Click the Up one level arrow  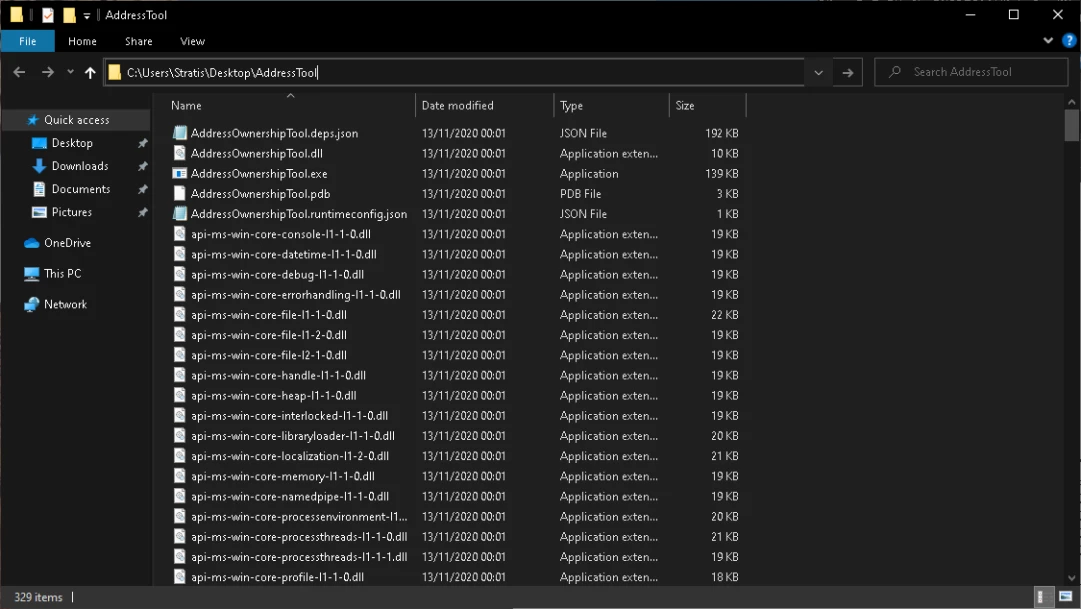pos(90,72)
